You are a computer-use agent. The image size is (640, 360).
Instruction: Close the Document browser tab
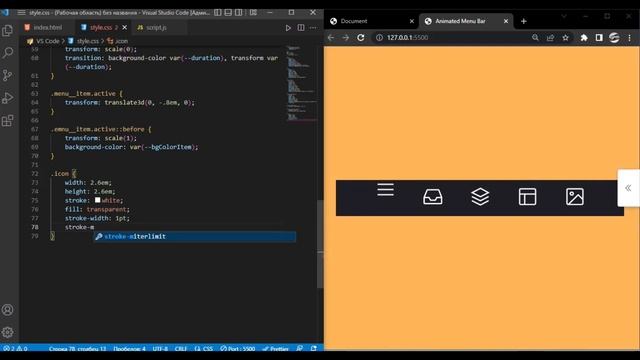412,21
